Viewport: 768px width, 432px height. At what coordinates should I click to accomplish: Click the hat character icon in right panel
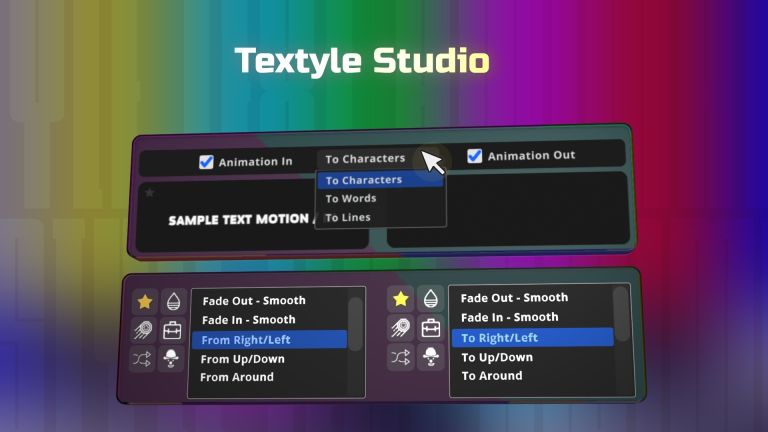[431, 357]
